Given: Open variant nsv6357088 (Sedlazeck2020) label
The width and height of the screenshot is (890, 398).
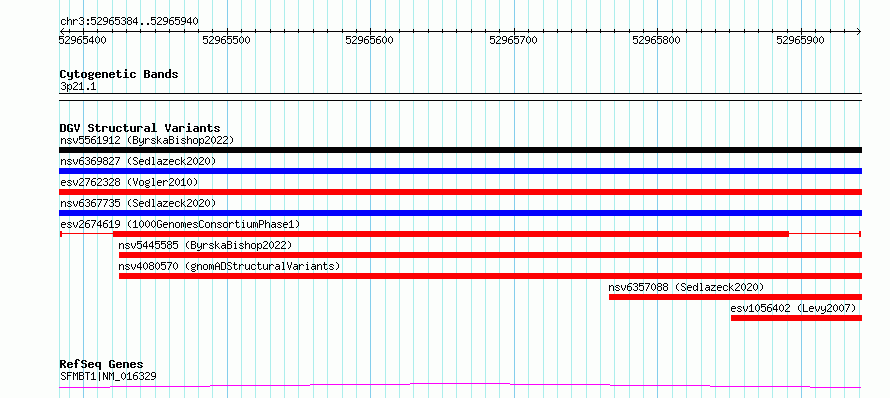Looking at the screenshot, I should [x=686, y=287].
